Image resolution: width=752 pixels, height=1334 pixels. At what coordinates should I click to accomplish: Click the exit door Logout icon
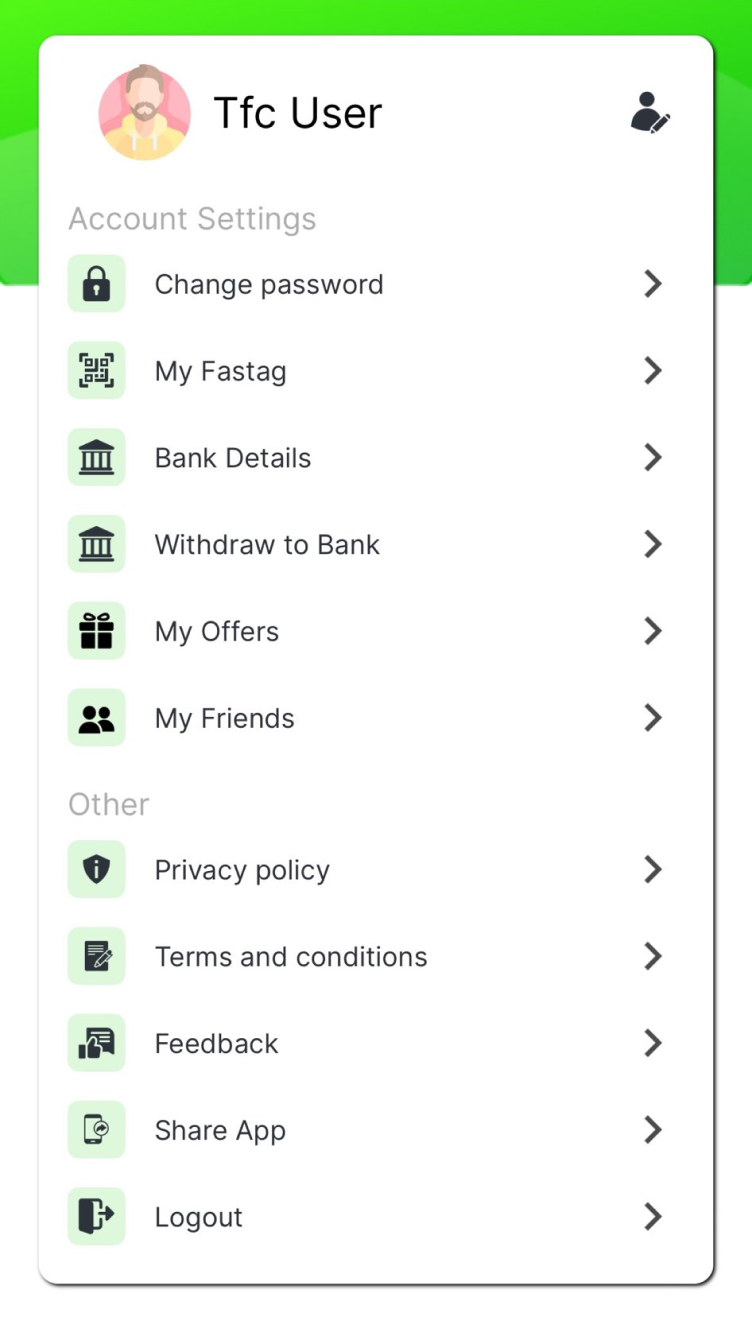(x=96, y=1217)
